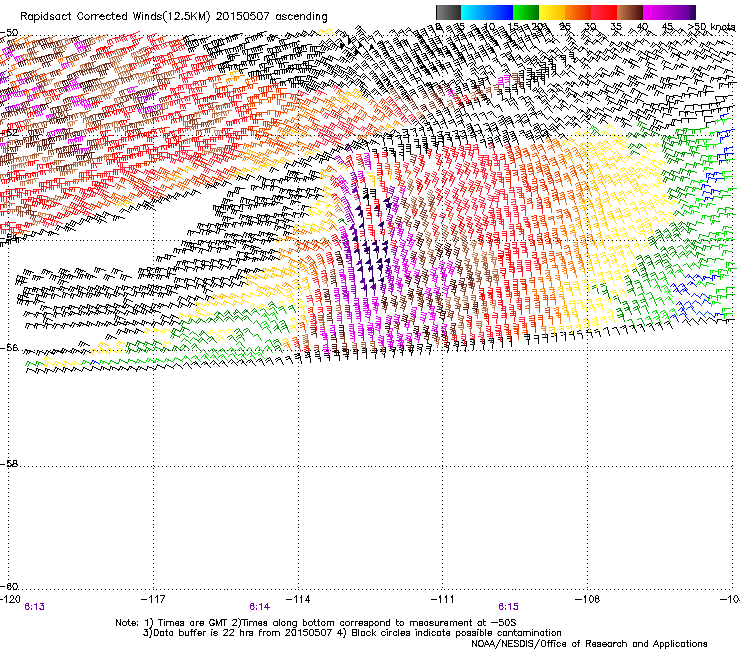Click the red 30-35 knots legend segment
Image resolution: width=740 pixels, height=650 pixels.
click(x=604, y=12)
